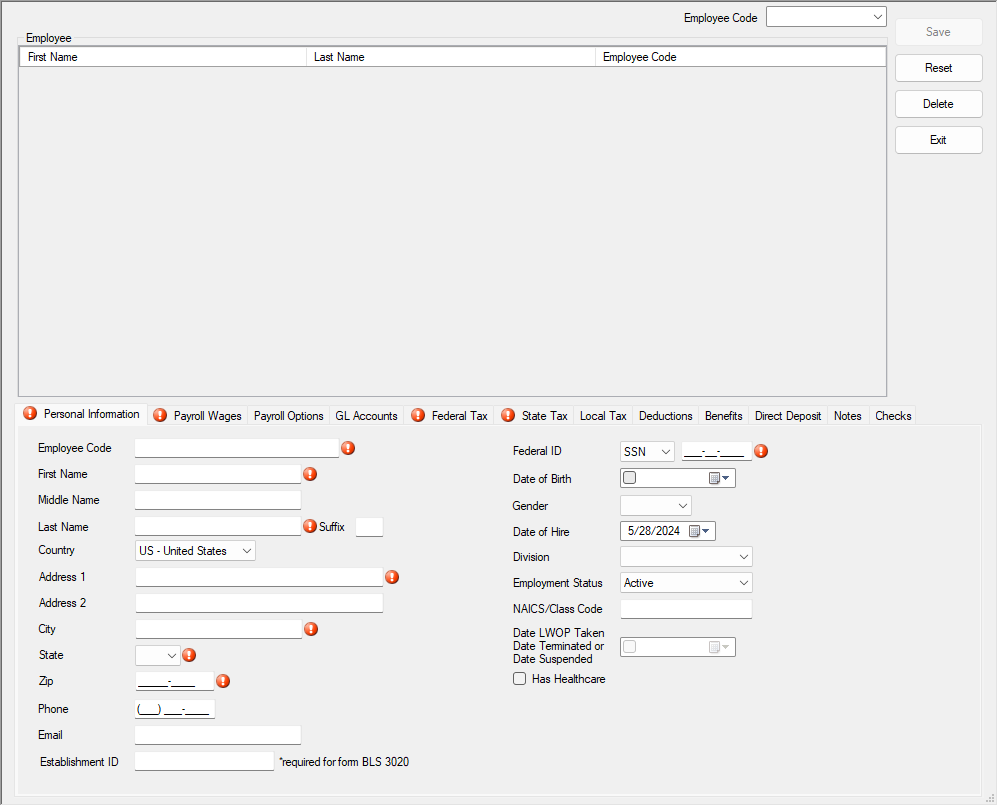The image size is (998, 806).
Task: Click the required-field indicator beside First Name
Action: (310, 474)
